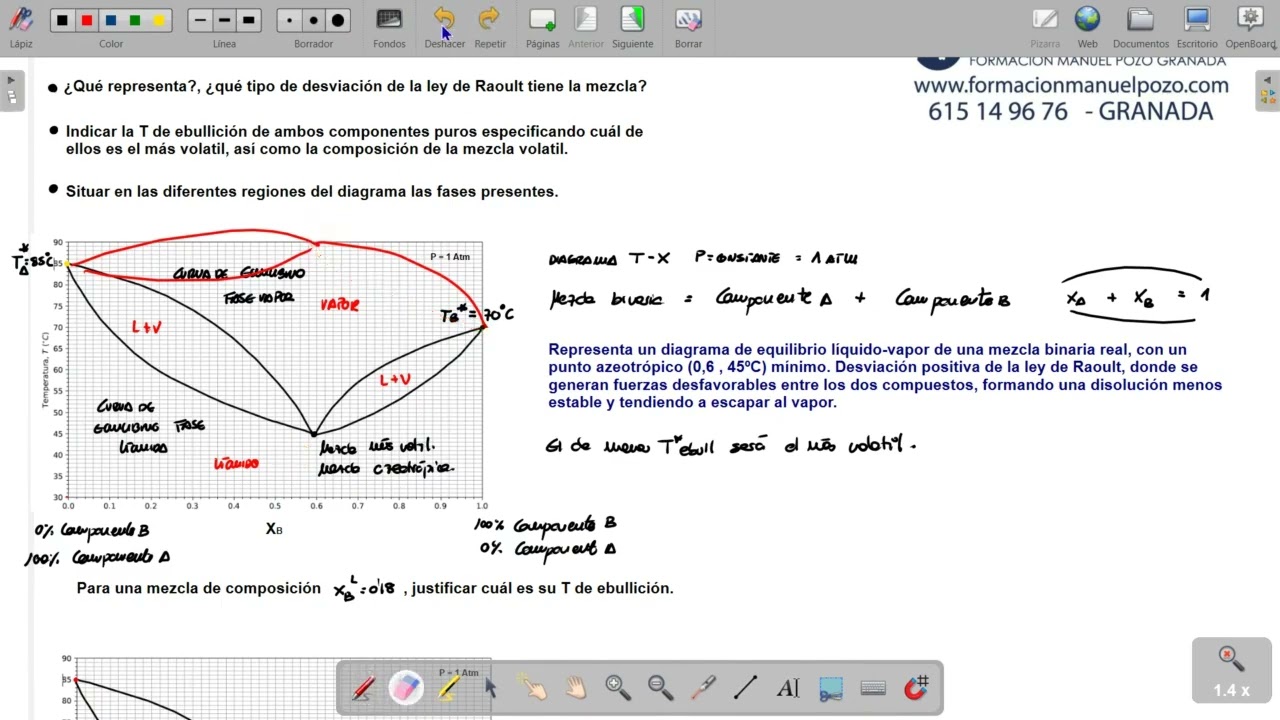This screenshot has width=1280, height=720.
Task: Select the zoom out magnifier tool
Action: (x=661, y=688)
